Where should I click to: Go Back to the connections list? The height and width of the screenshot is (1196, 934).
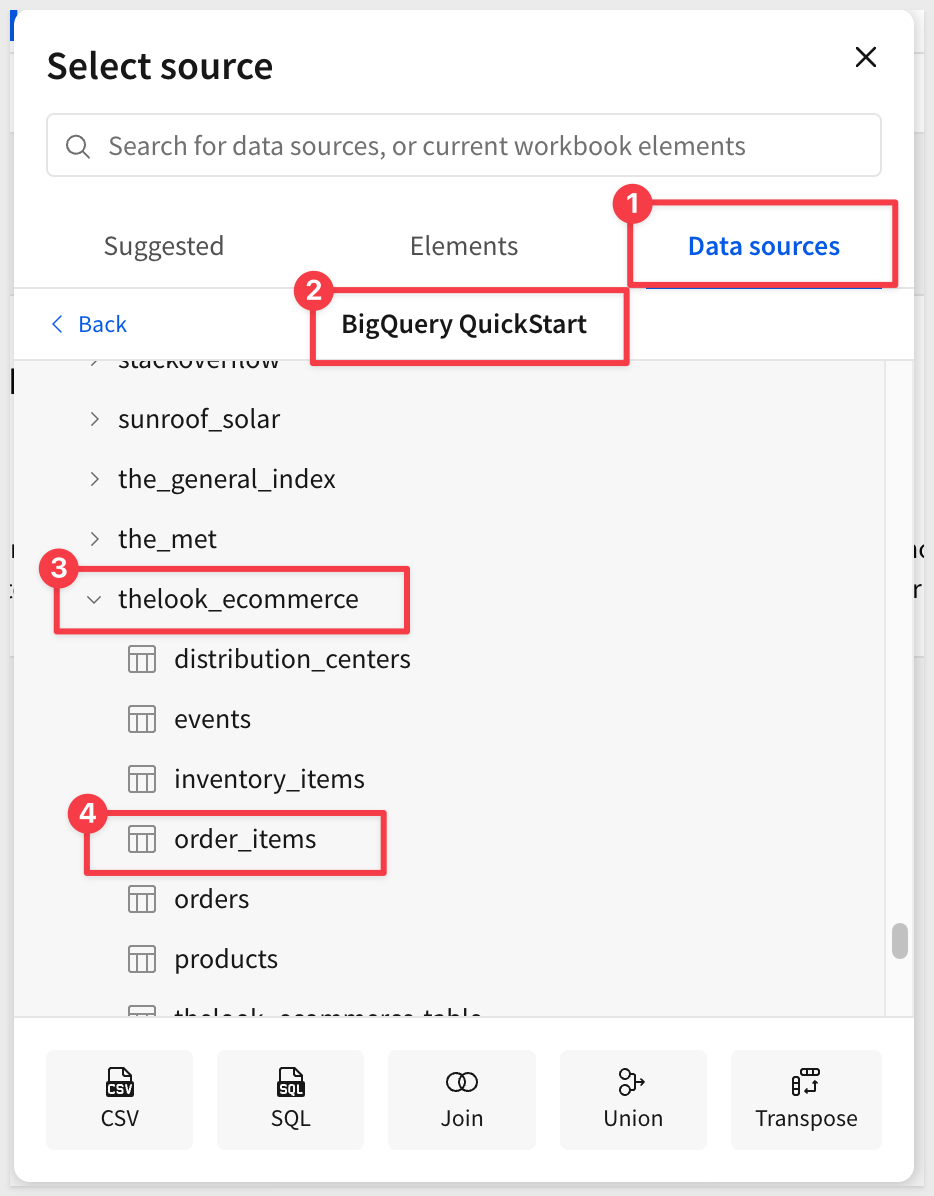click(x=89, y=324)
